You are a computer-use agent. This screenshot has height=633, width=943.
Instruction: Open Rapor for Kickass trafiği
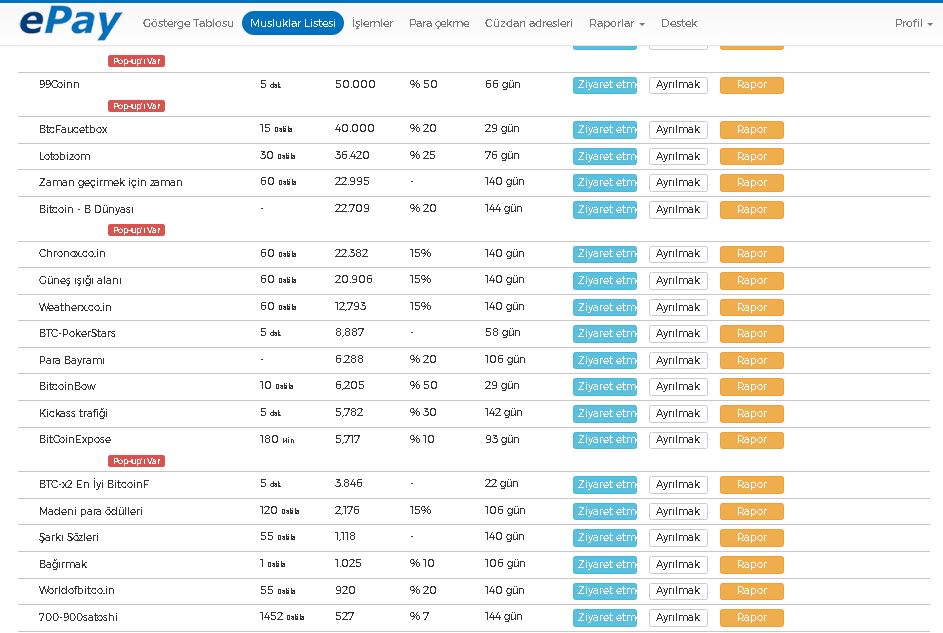752,414
